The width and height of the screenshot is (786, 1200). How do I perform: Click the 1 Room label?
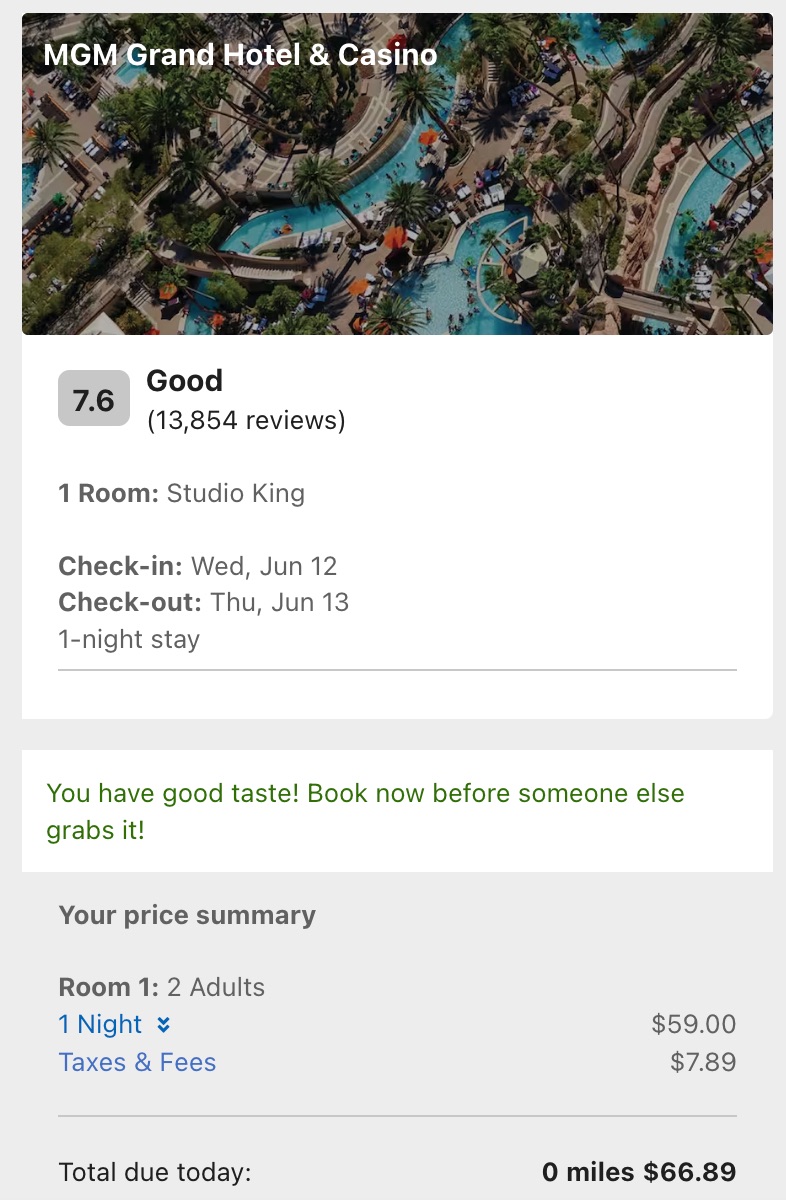[x=108, y=493]
